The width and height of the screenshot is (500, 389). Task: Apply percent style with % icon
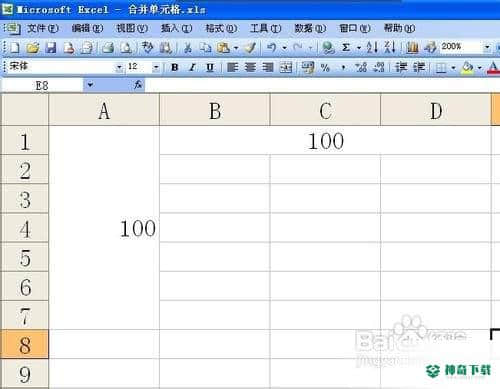pyautogui.click(x=325, y=68)
